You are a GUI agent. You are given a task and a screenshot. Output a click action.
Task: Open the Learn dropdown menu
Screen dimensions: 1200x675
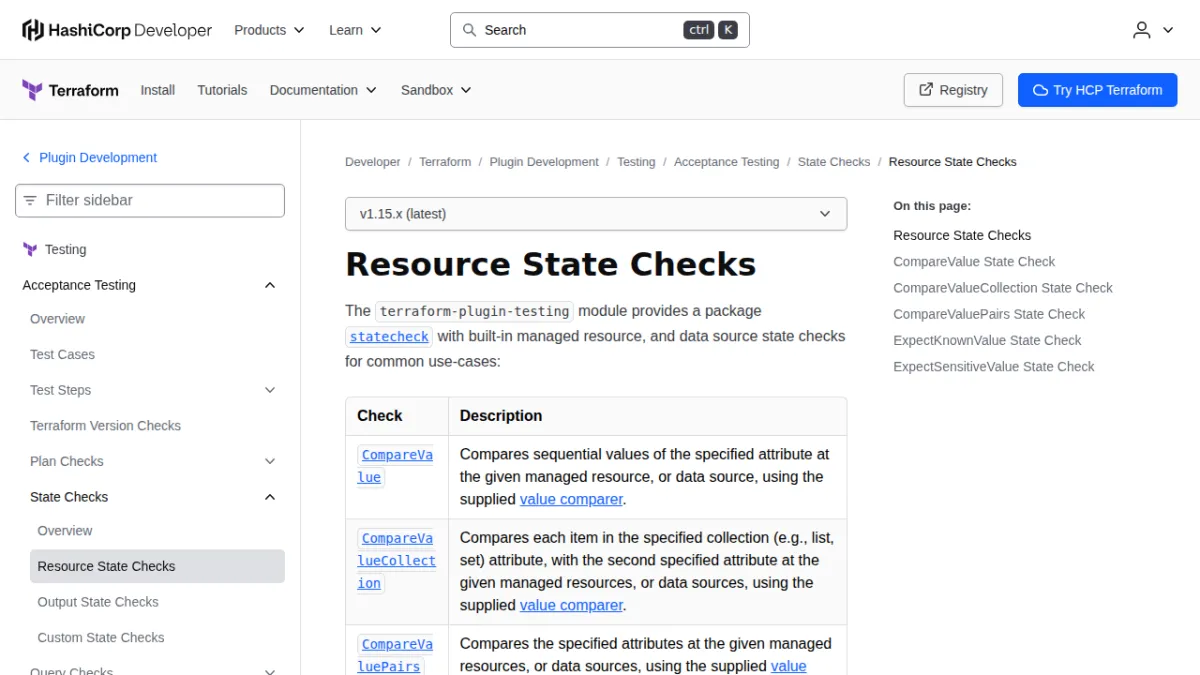pos(355,30)
